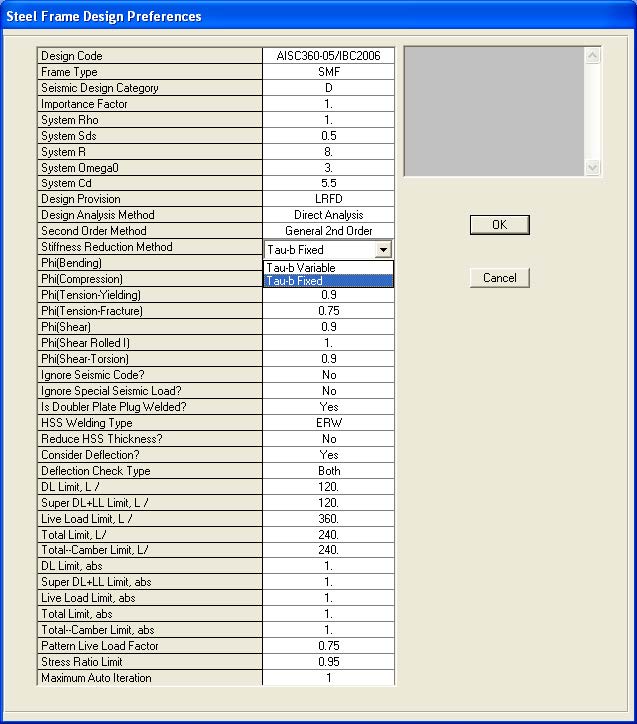
Task: Click the System Sds value 0.5
Action: coord(328,136)
